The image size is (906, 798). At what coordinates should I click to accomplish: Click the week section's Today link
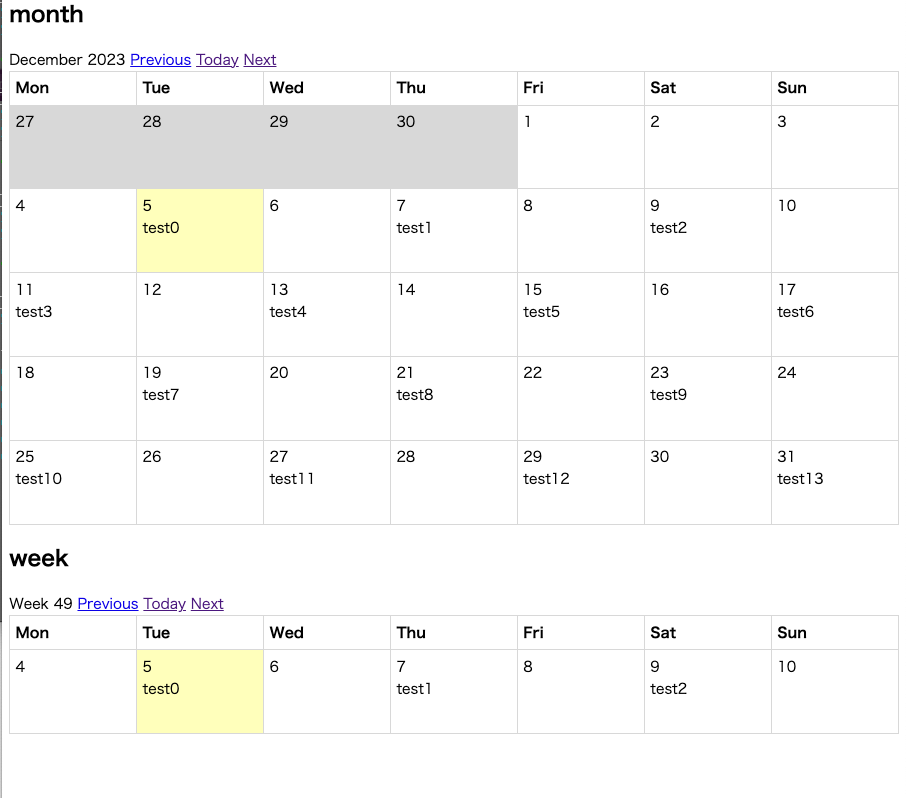164,604
